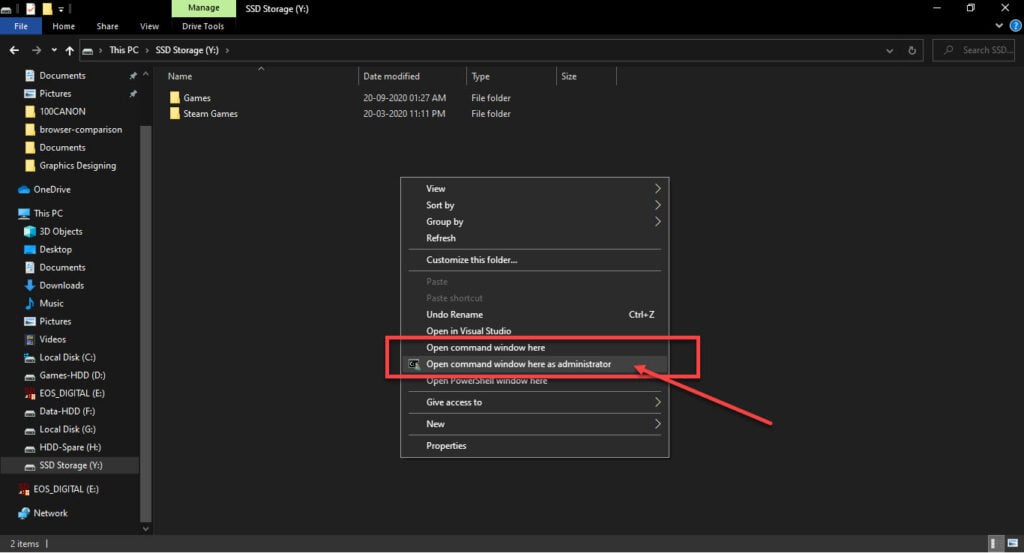
Task: Open the 3D Objects icon
Action: tap(29, 232)
